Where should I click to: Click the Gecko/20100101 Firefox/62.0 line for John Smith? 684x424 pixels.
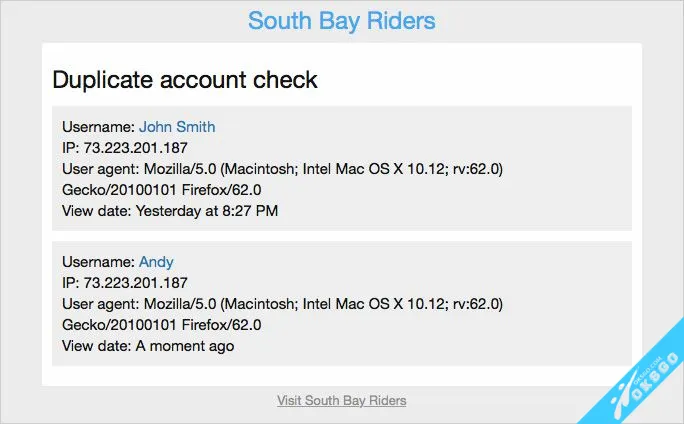pyautogui.click(x=161, y=190)
